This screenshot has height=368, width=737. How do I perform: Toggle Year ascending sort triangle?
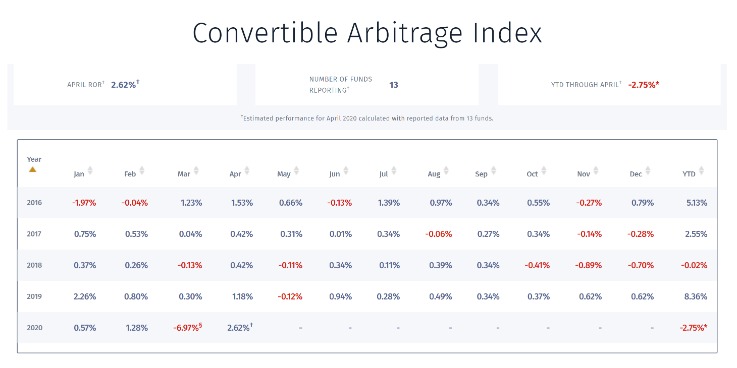(32, 170)
